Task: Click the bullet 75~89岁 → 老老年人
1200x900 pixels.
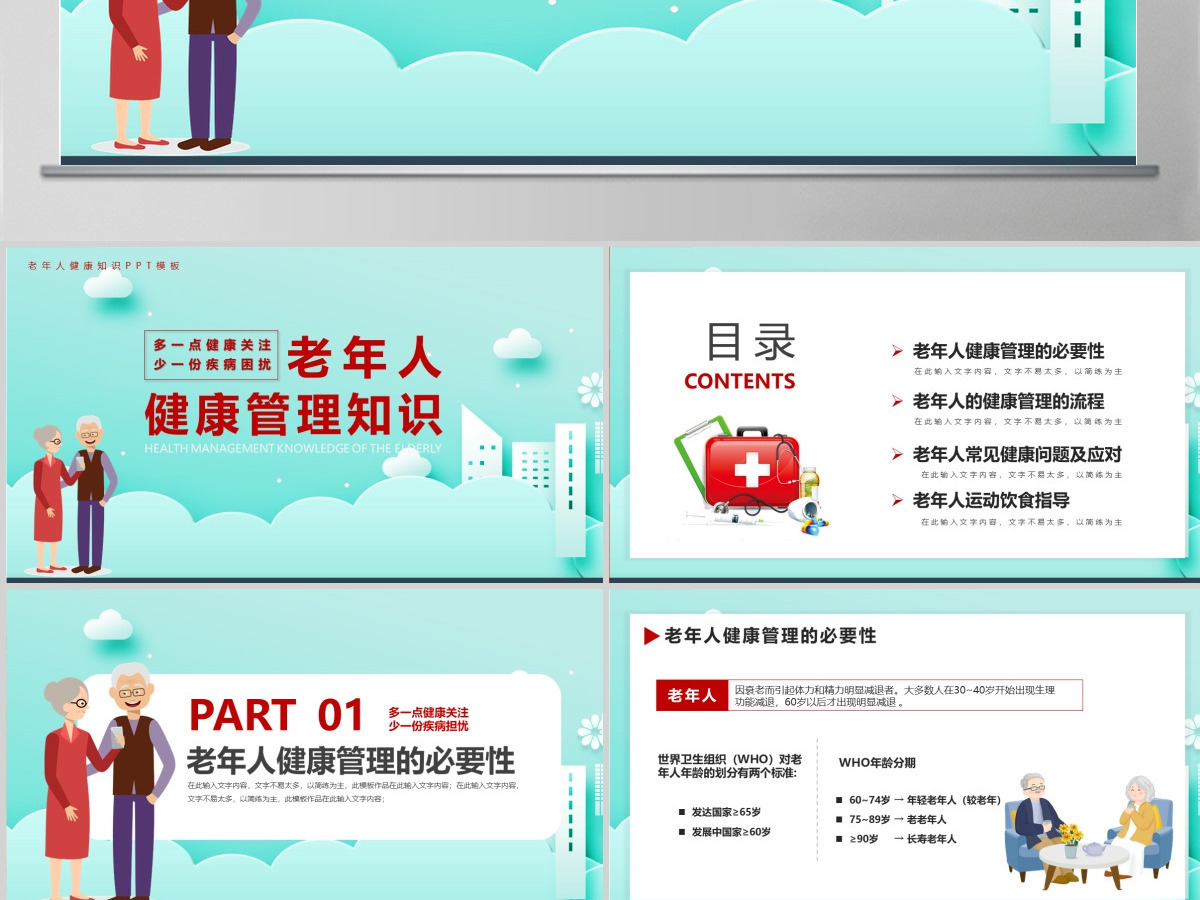Action: coord(898,819)
